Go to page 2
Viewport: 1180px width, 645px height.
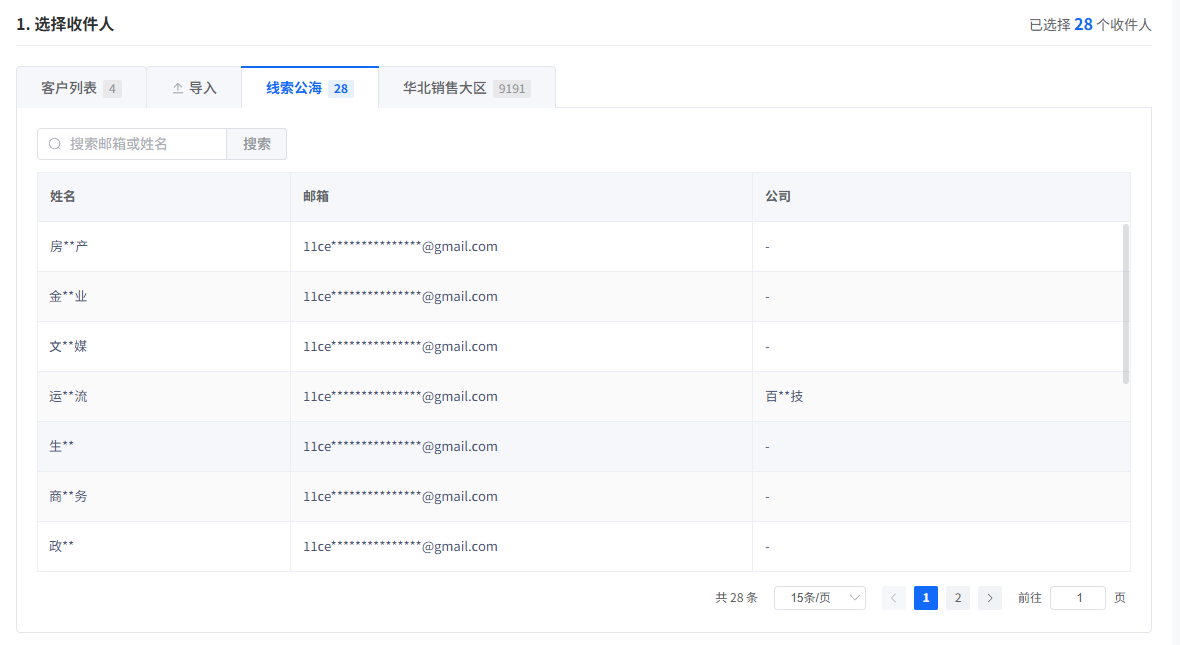point(958,598)
